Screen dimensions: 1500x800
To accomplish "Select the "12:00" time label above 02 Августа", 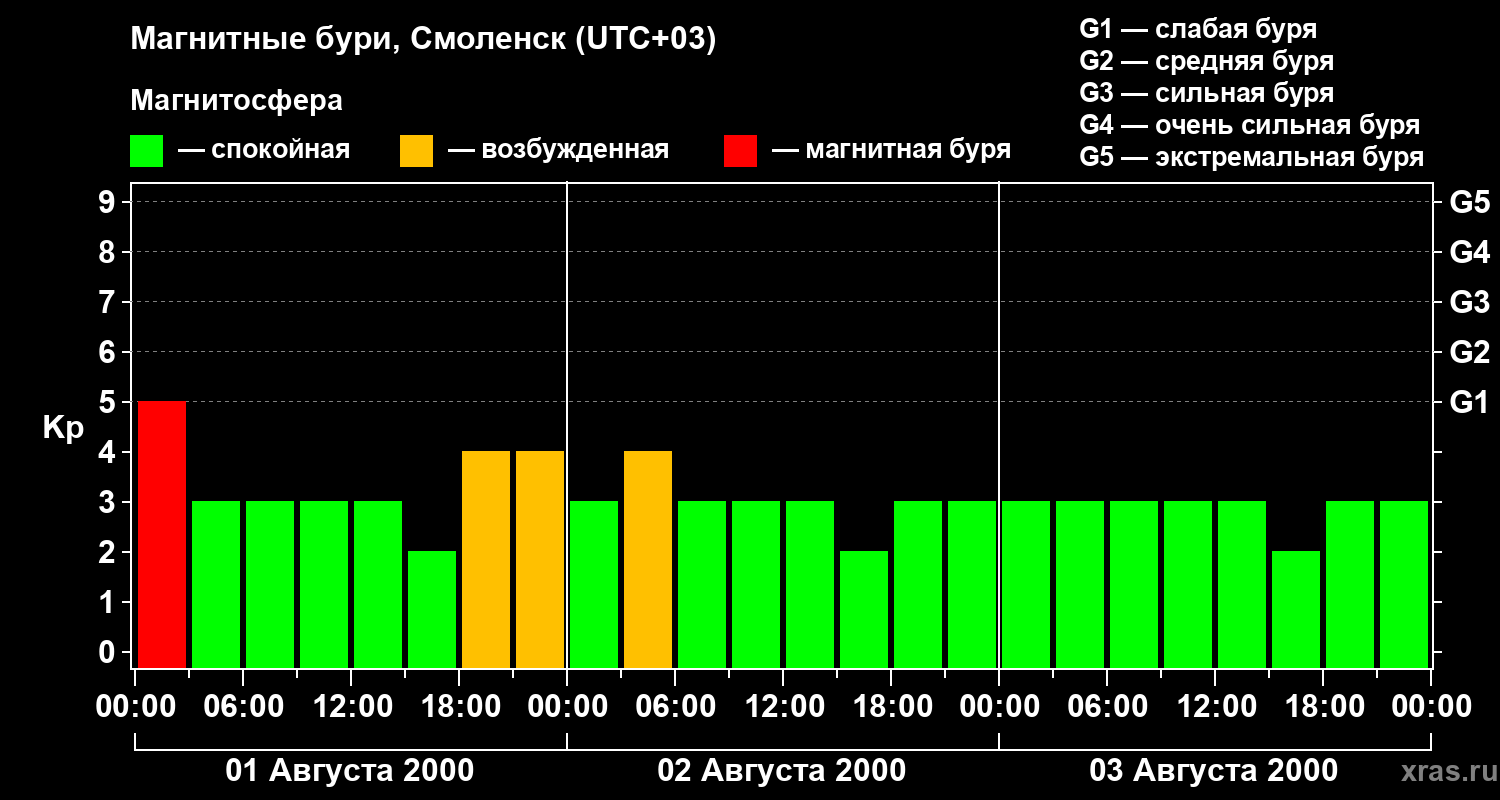I will (783, 707).
